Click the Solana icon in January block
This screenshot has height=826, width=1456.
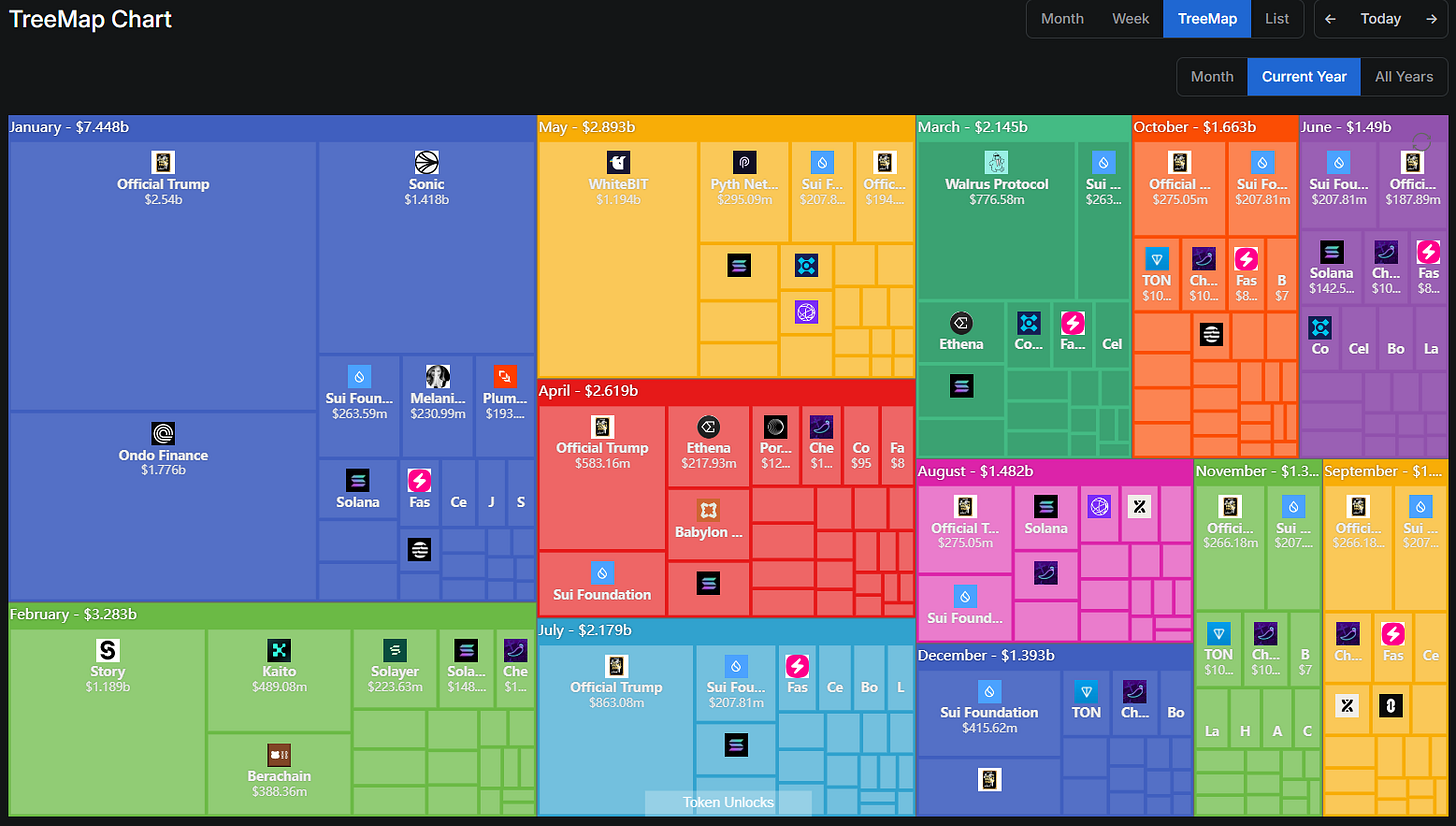(x=358, y=480)
